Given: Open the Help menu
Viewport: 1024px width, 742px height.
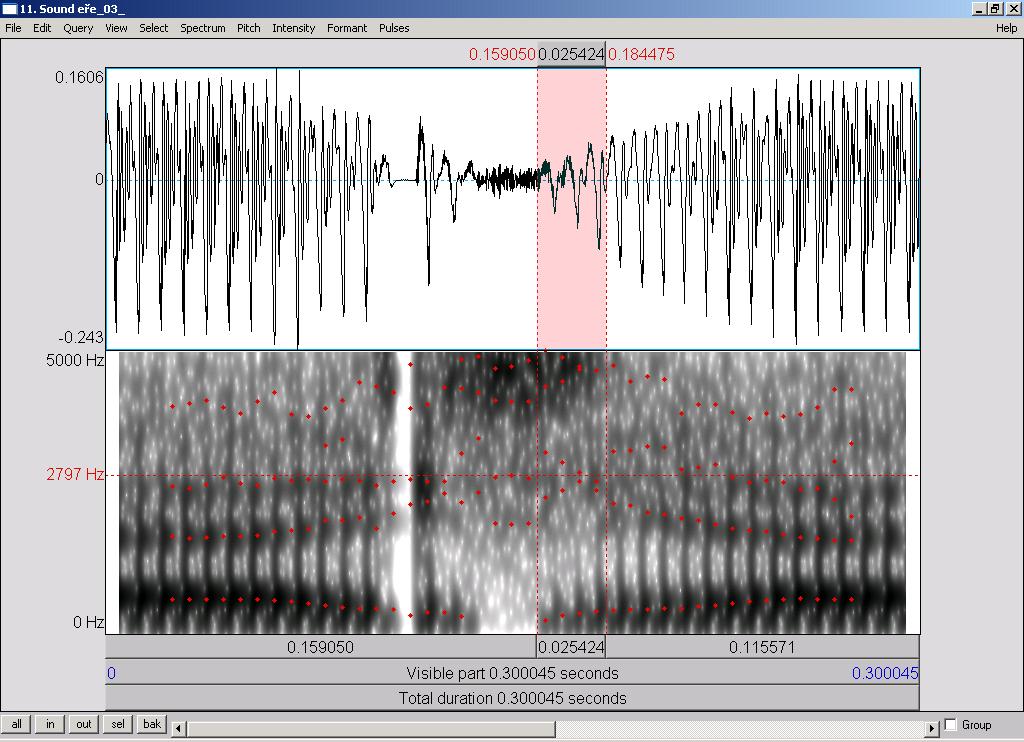Looking at the screenshot, I should pyautogui.click(x=1006, y=28).
